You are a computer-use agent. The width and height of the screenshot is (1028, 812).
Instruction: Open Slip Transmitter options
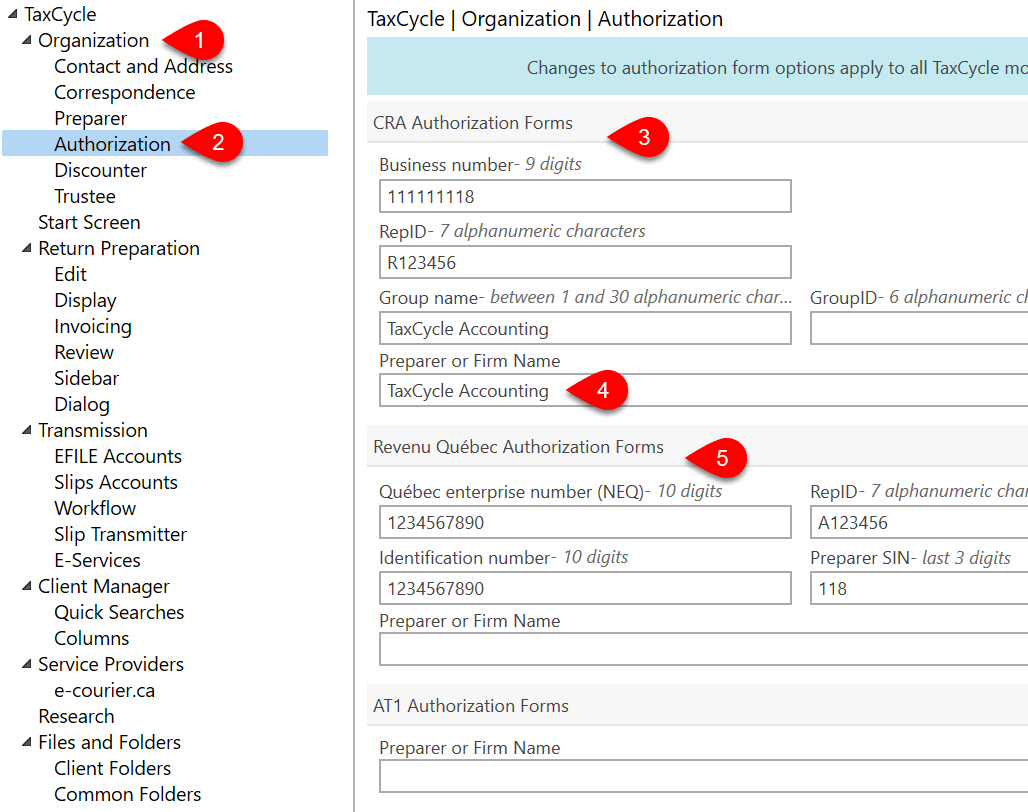(121, 534)
